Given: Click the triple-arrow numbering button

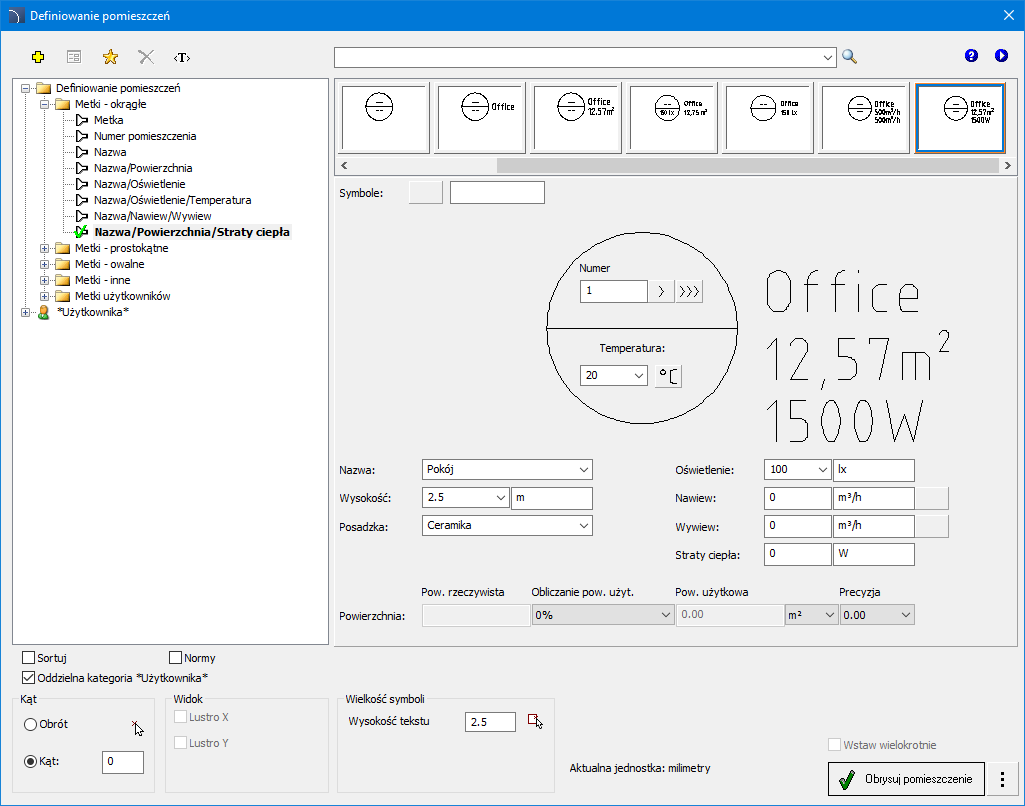Looking at the screenshot, I should pyautogui.click(x=690, y=292).
